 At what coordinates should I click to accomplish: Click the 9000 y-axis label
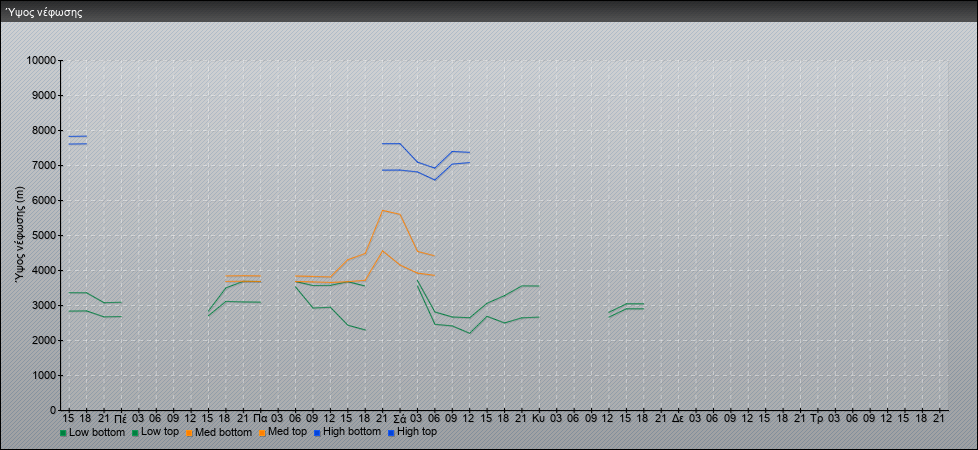tap(44, 95)
